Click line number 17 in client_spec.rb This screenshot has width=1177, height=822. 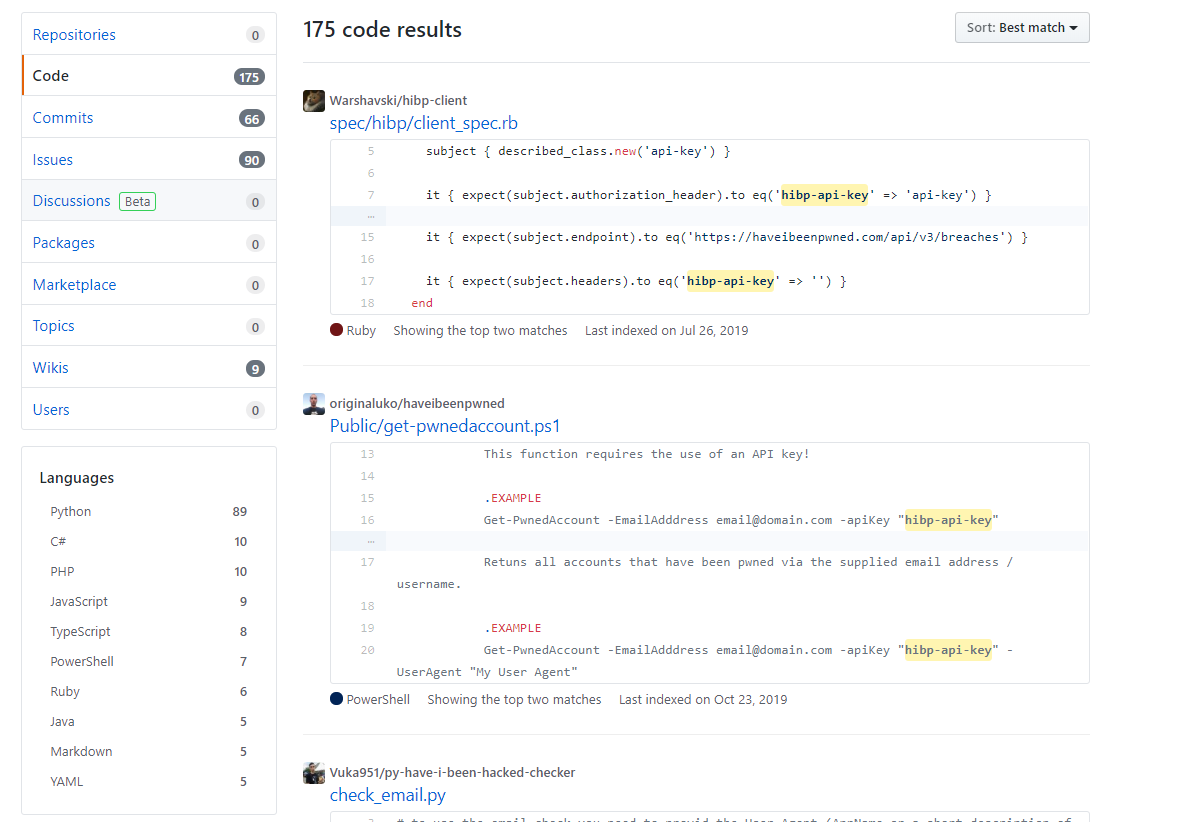click(x=367, y=282)
